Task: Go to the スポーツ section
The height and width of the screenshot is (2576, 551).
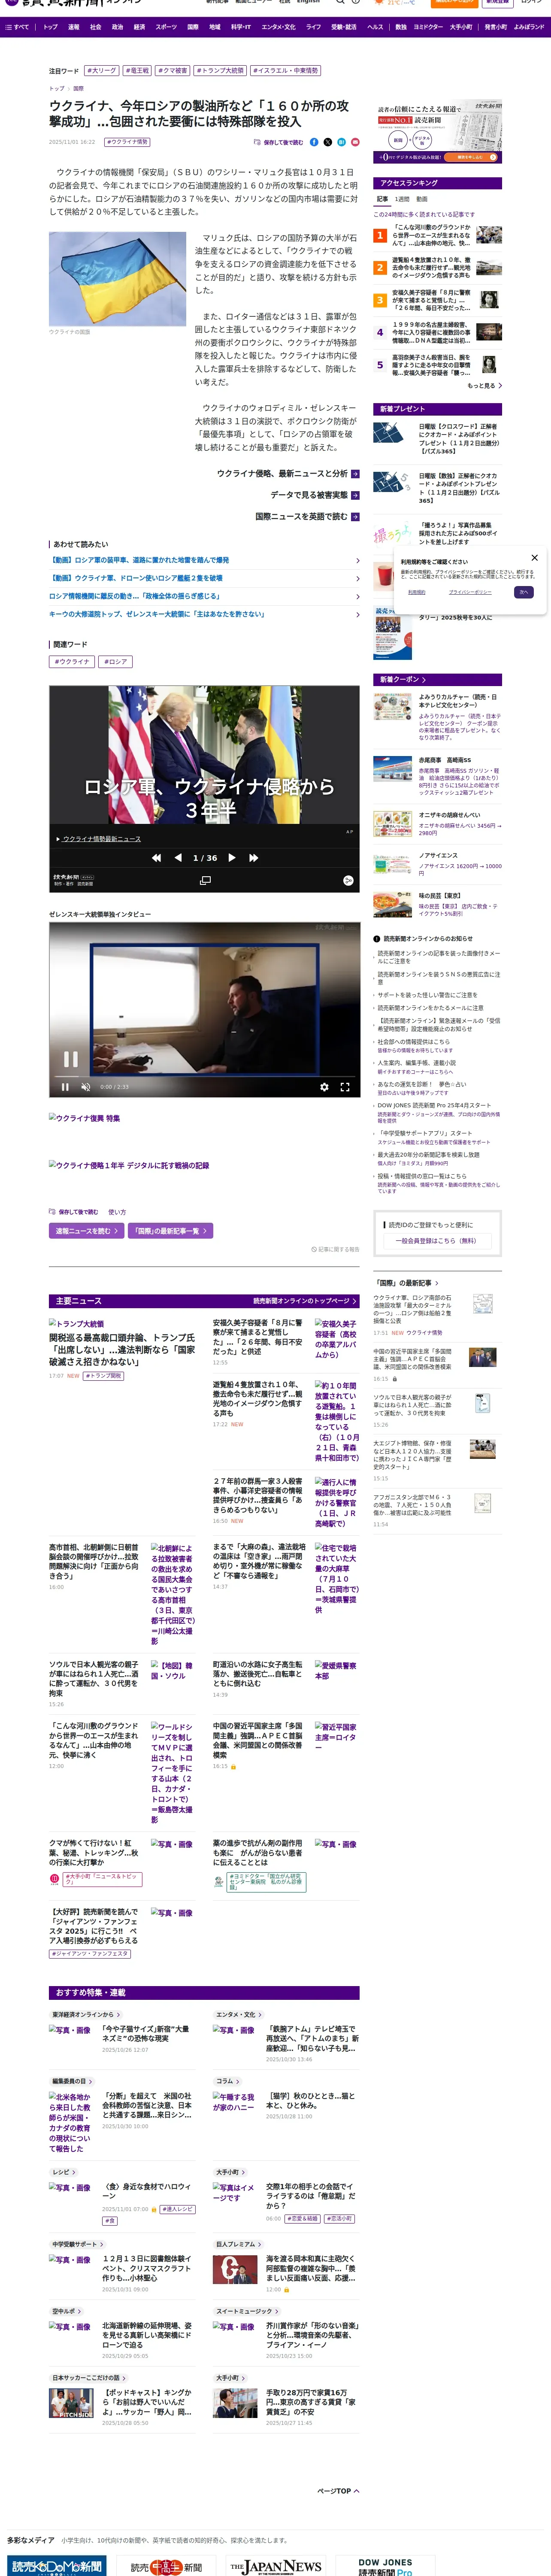Action: tap(166, 27)
